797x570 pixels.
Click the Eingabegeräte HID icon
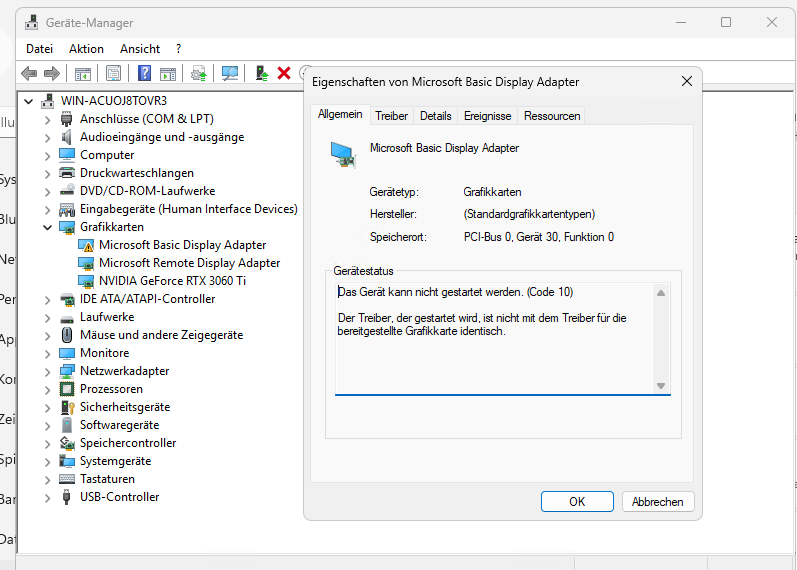(x=67, y=209)
